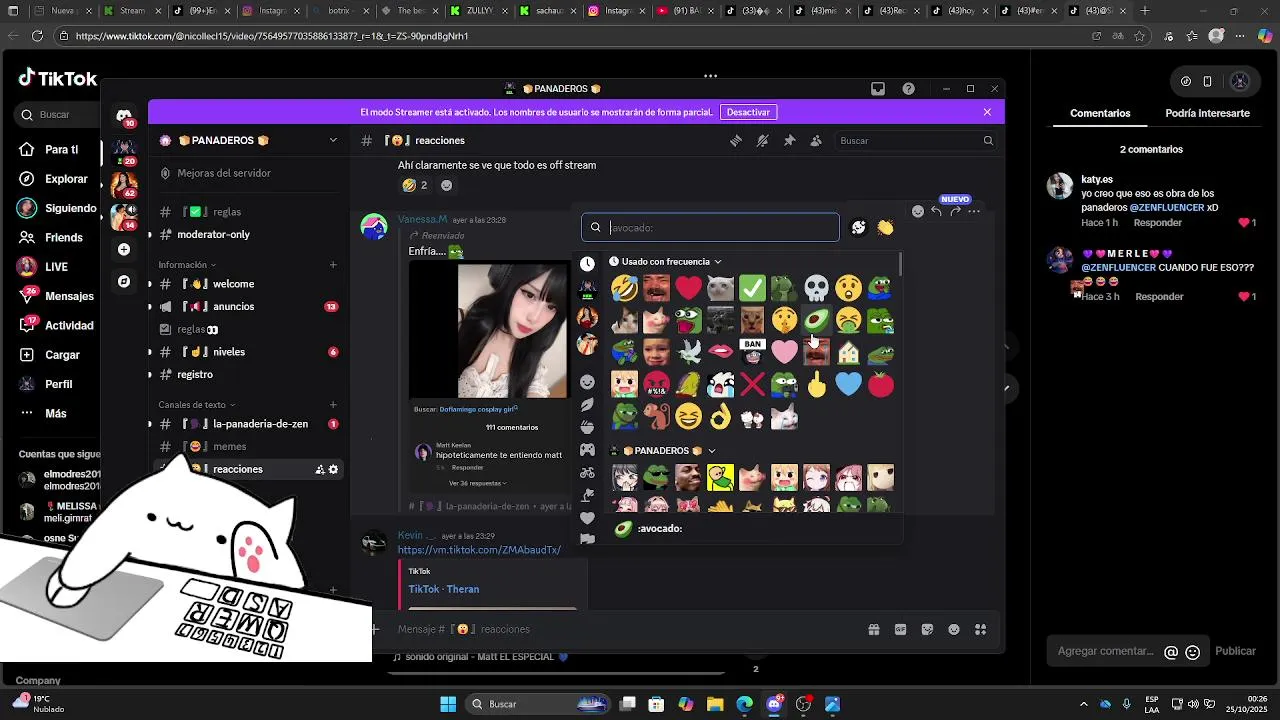Screen dimensions: 1280x720
Task: Jump to People smiley emoji category
Action: pyautogui.click(x=587, y=382)
